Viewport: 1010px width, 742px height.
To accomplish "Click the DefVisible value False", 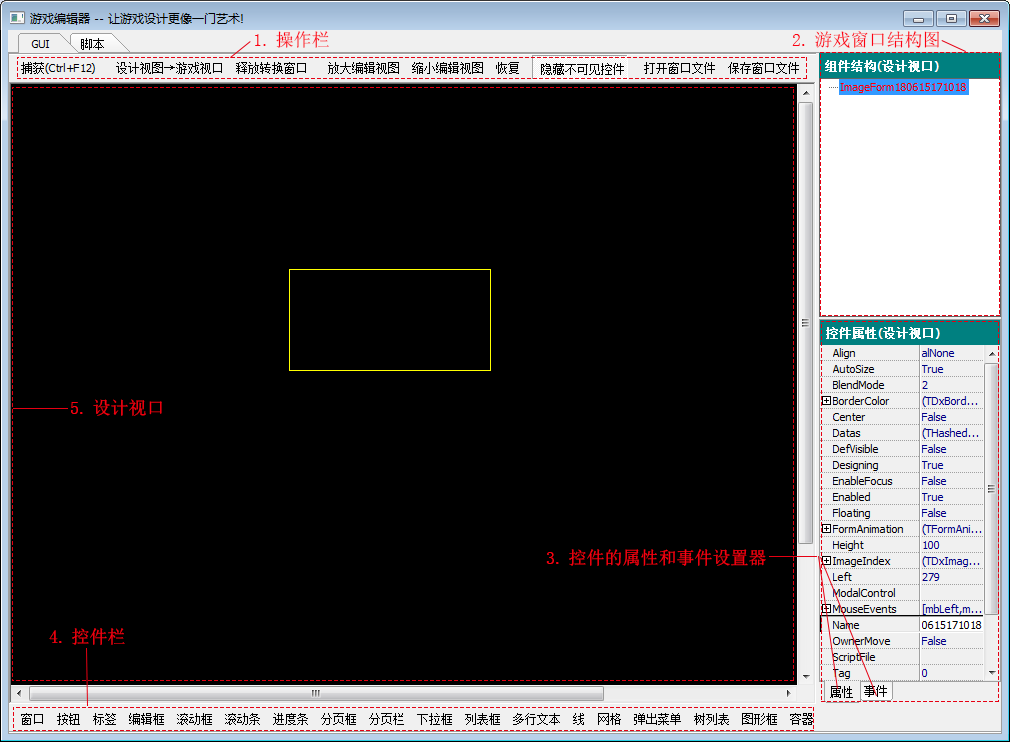I will click(x=951, y=449).
